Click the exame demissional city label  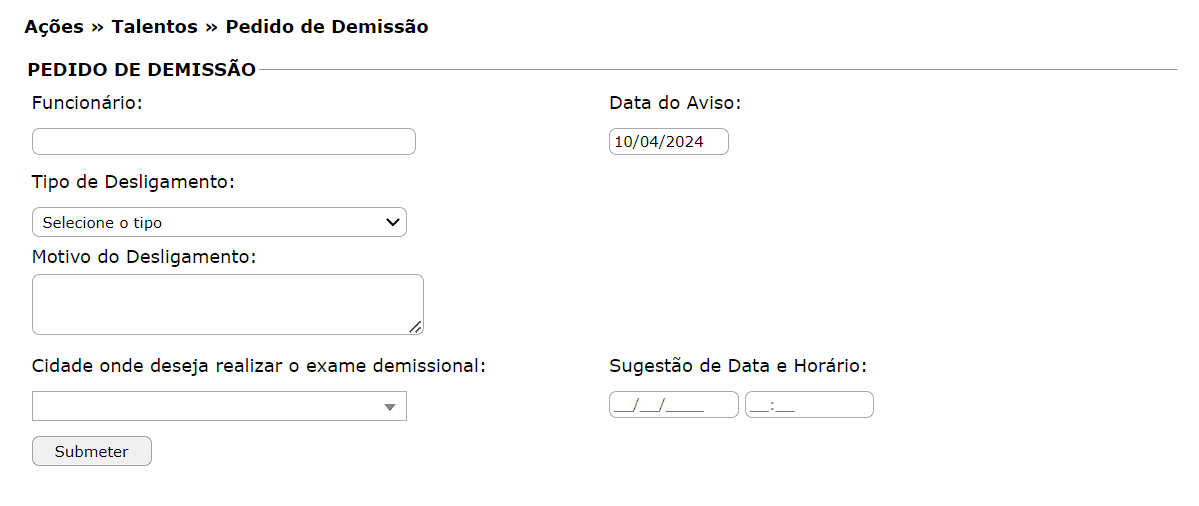259,366
